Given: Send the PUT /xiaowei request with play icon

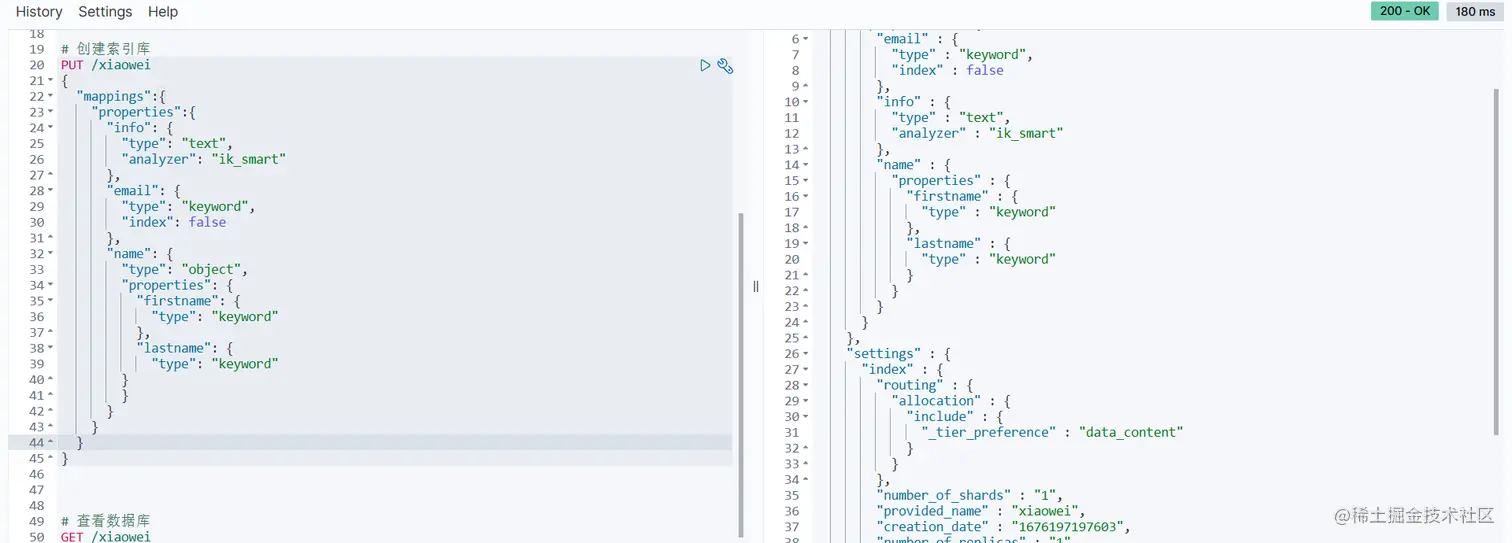Looking at the screenshot, I should pyautogui.click(x=705, y=65).
